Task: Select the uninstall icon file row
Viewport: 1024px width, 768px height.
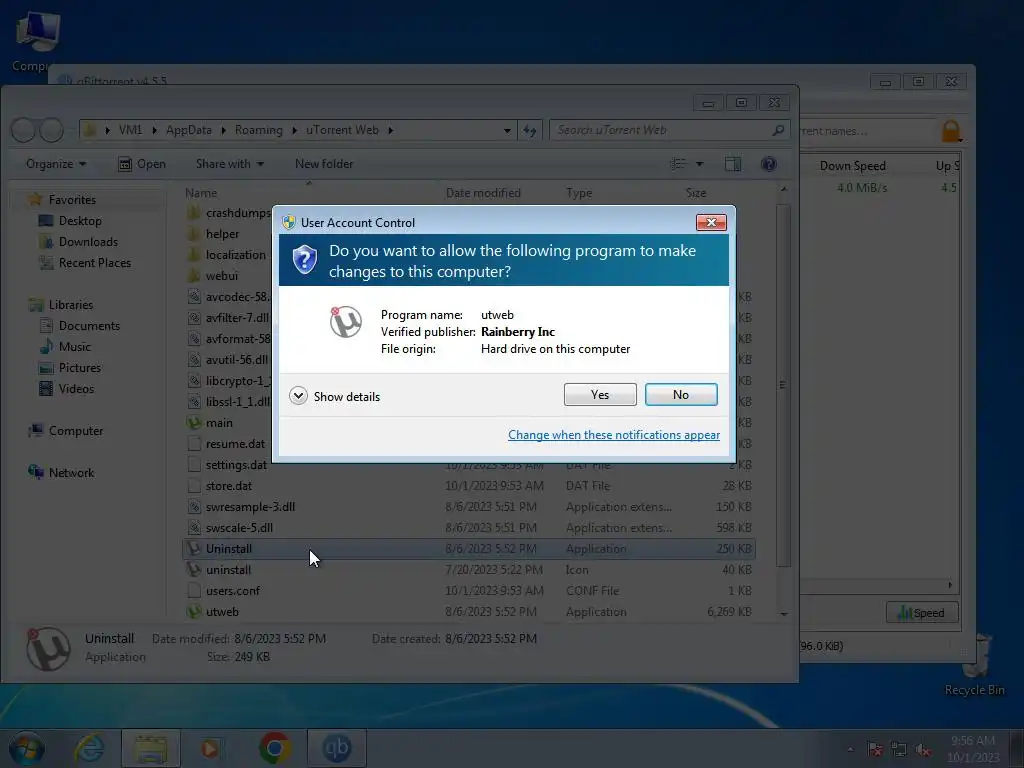Action: (x=469, y=570)
